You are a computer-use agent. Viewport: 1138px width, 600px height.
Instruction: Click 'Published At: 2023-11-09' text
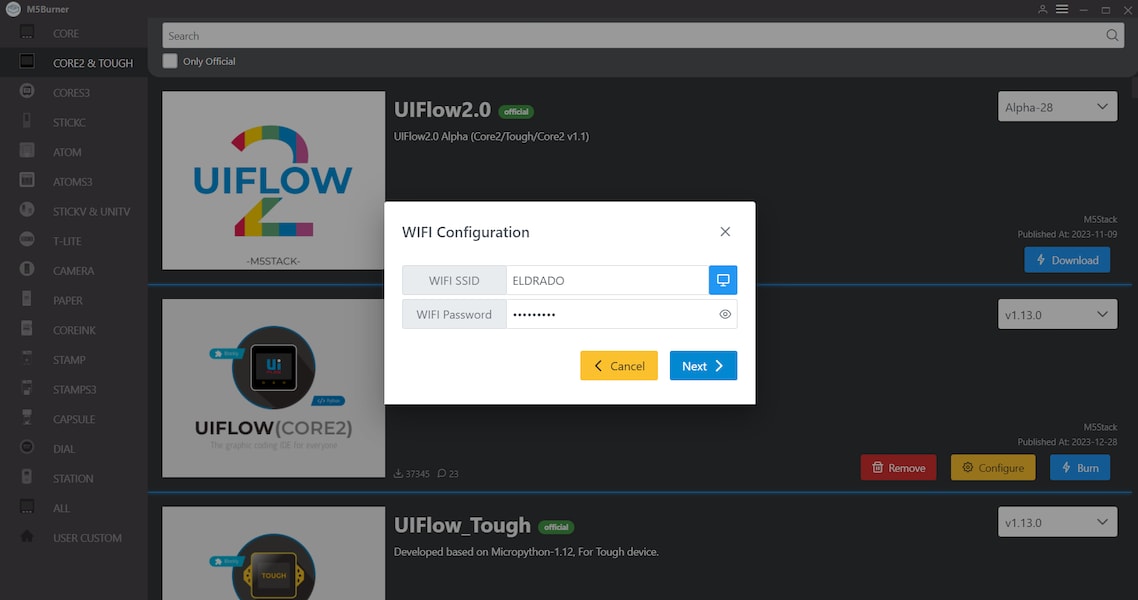(x=1067, y=234)
